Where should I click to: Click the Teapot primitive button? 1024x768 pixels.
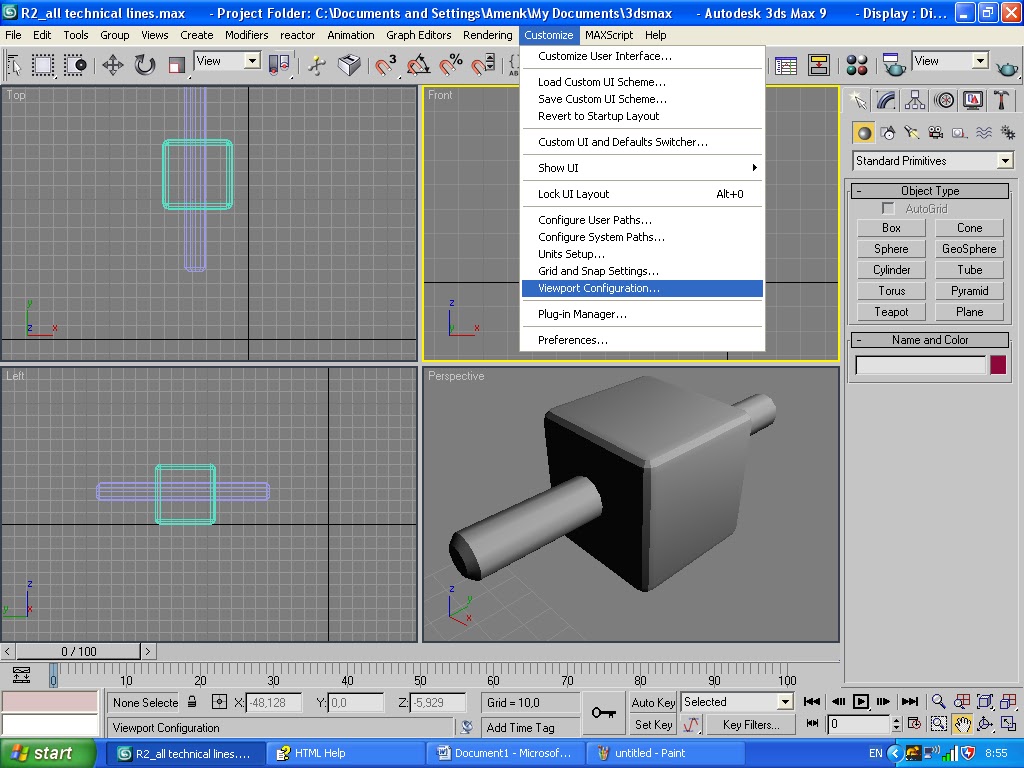891,312
